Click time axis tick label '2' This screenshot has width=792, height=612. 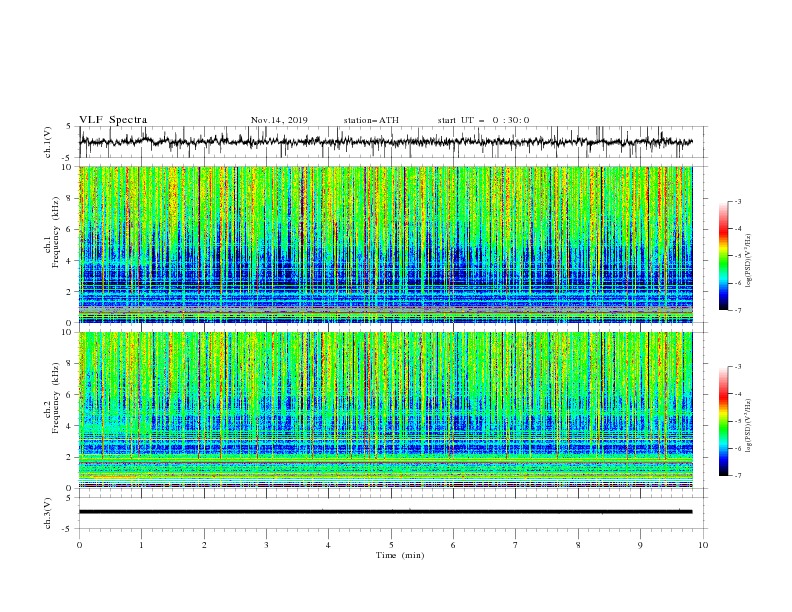204,545
